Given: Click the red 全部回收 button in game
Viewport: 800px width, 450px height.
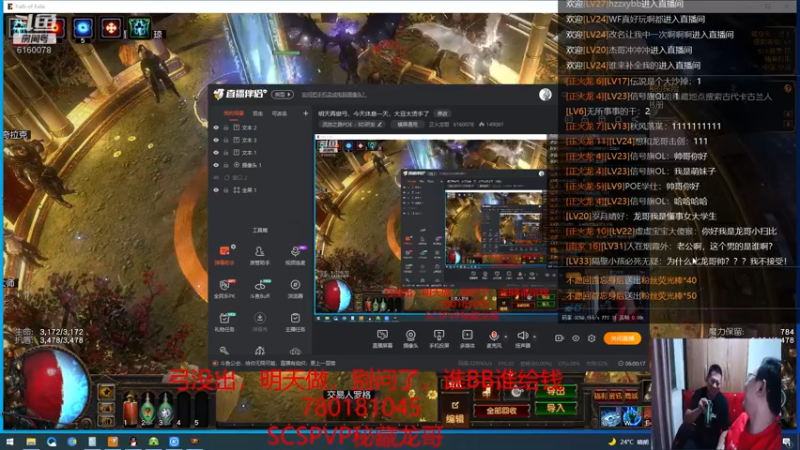Looking at the screenshot, I should [502, 410].
